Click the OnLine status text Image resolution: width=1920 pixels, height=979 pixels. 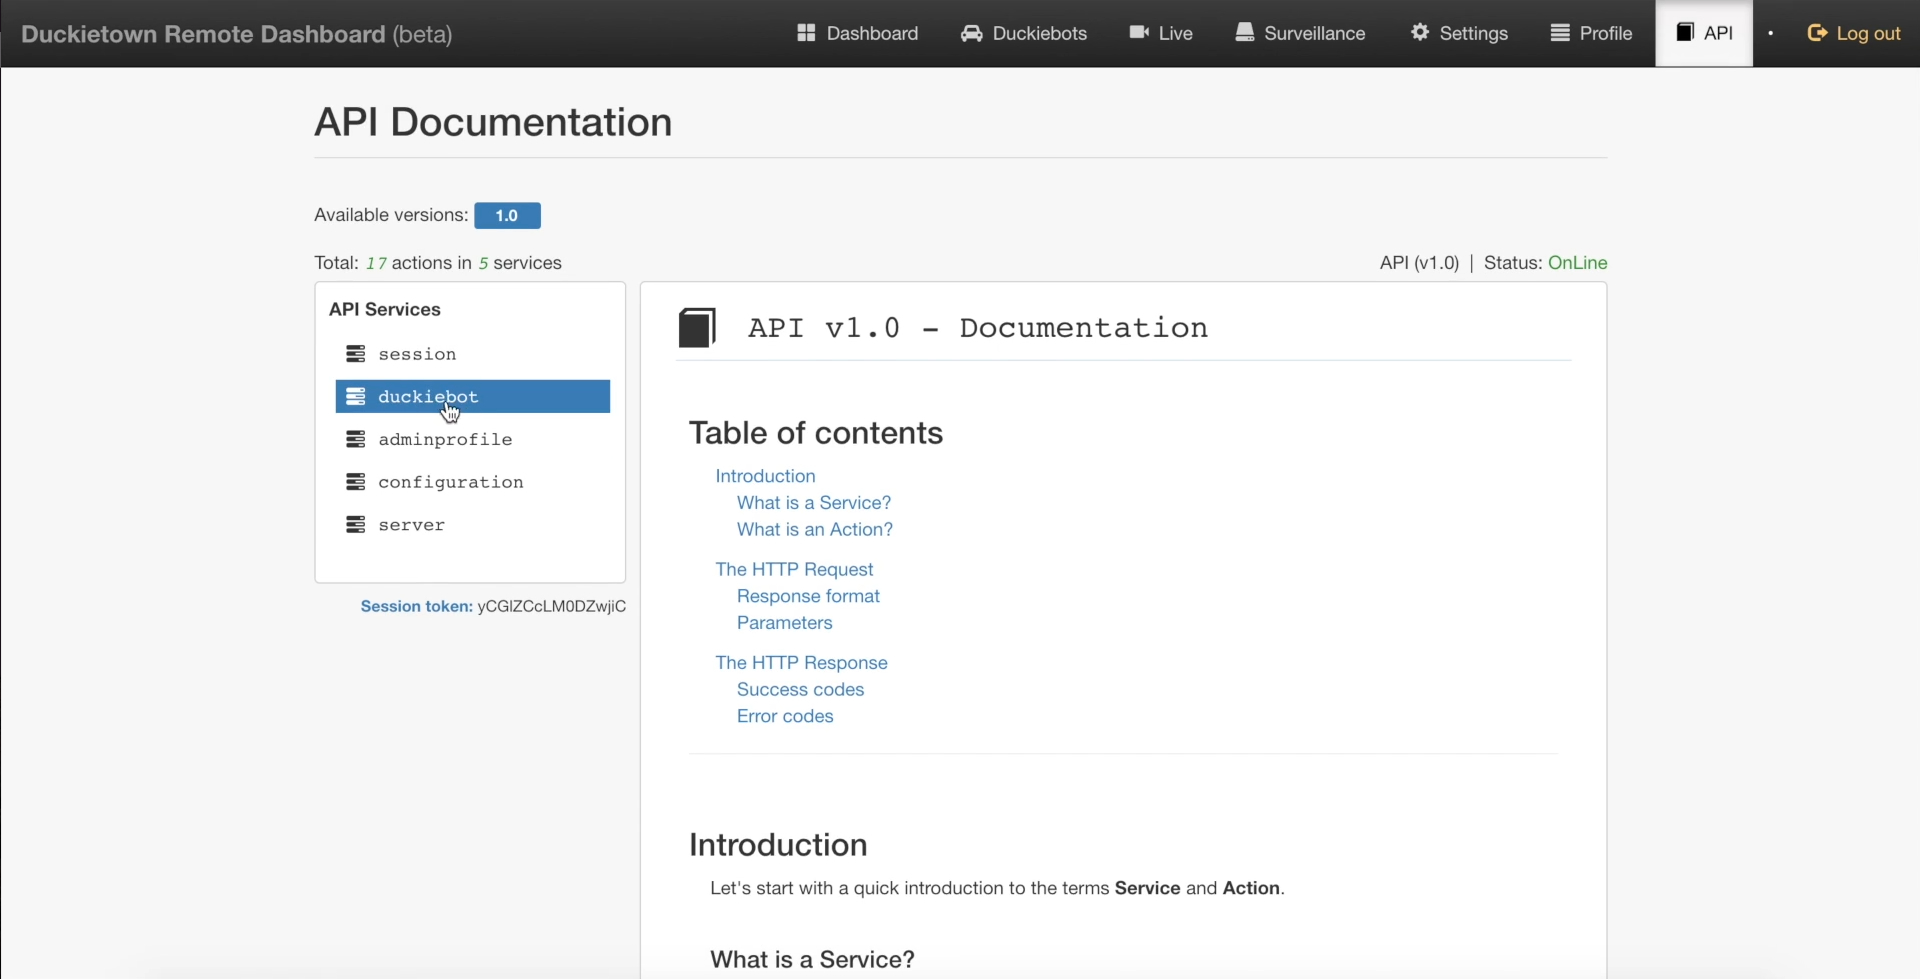point(1577,263)
